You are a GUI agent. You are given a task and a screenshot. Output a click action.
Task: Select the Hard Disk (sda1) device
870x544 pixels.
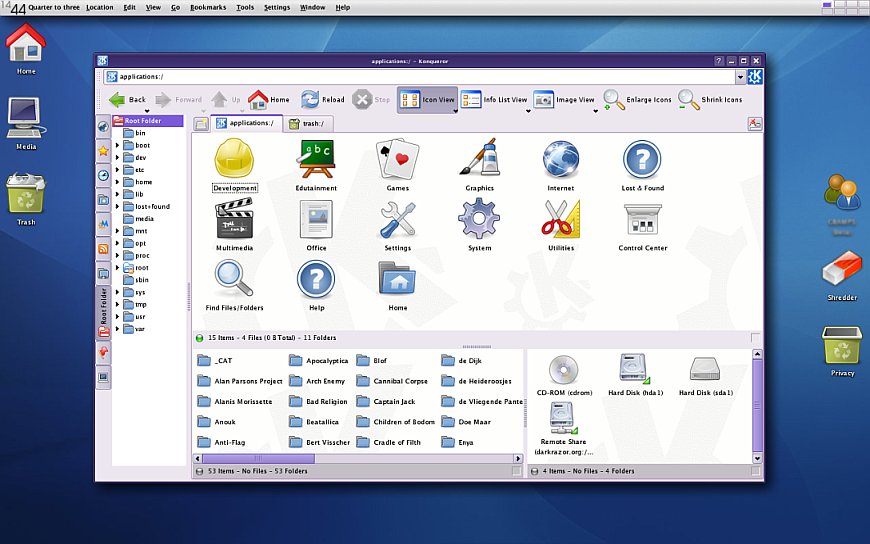pyautogui.click(x=705, y=369)
